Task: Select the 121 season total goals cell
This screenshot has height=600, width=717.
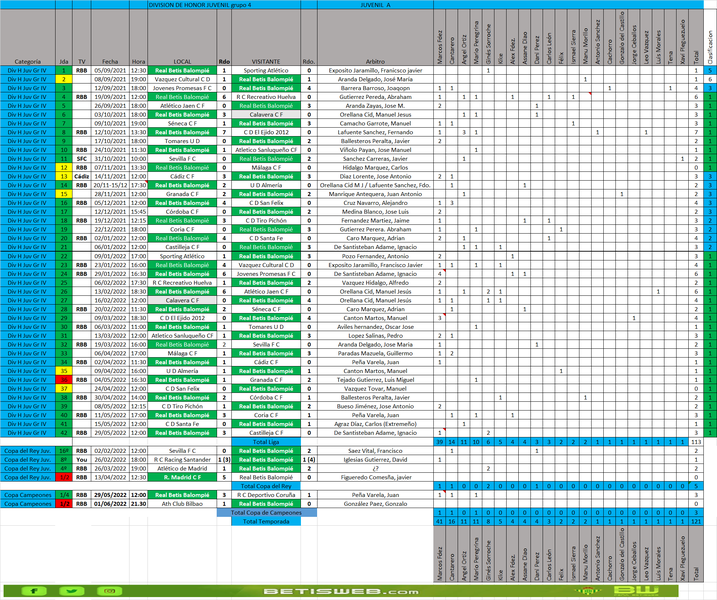Action: coord(696,521)
